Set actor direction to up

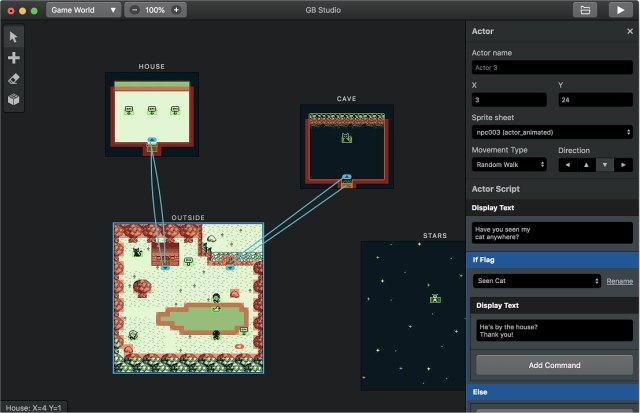[x=586, y=165]
